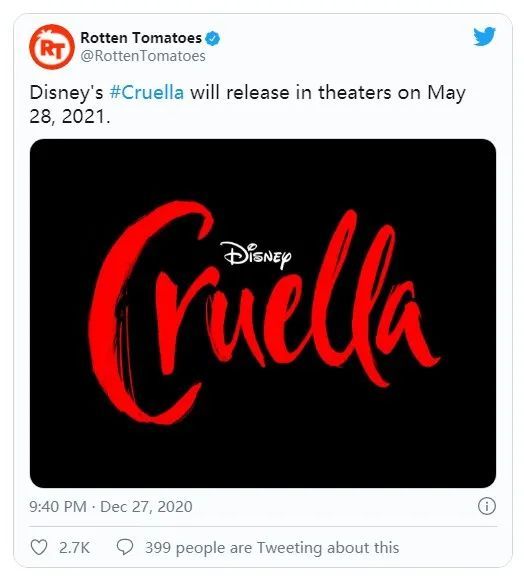Click the reply speech bubble icon
Screen dimensions: 524x578
pyautogui.click(x=125, y=547)
